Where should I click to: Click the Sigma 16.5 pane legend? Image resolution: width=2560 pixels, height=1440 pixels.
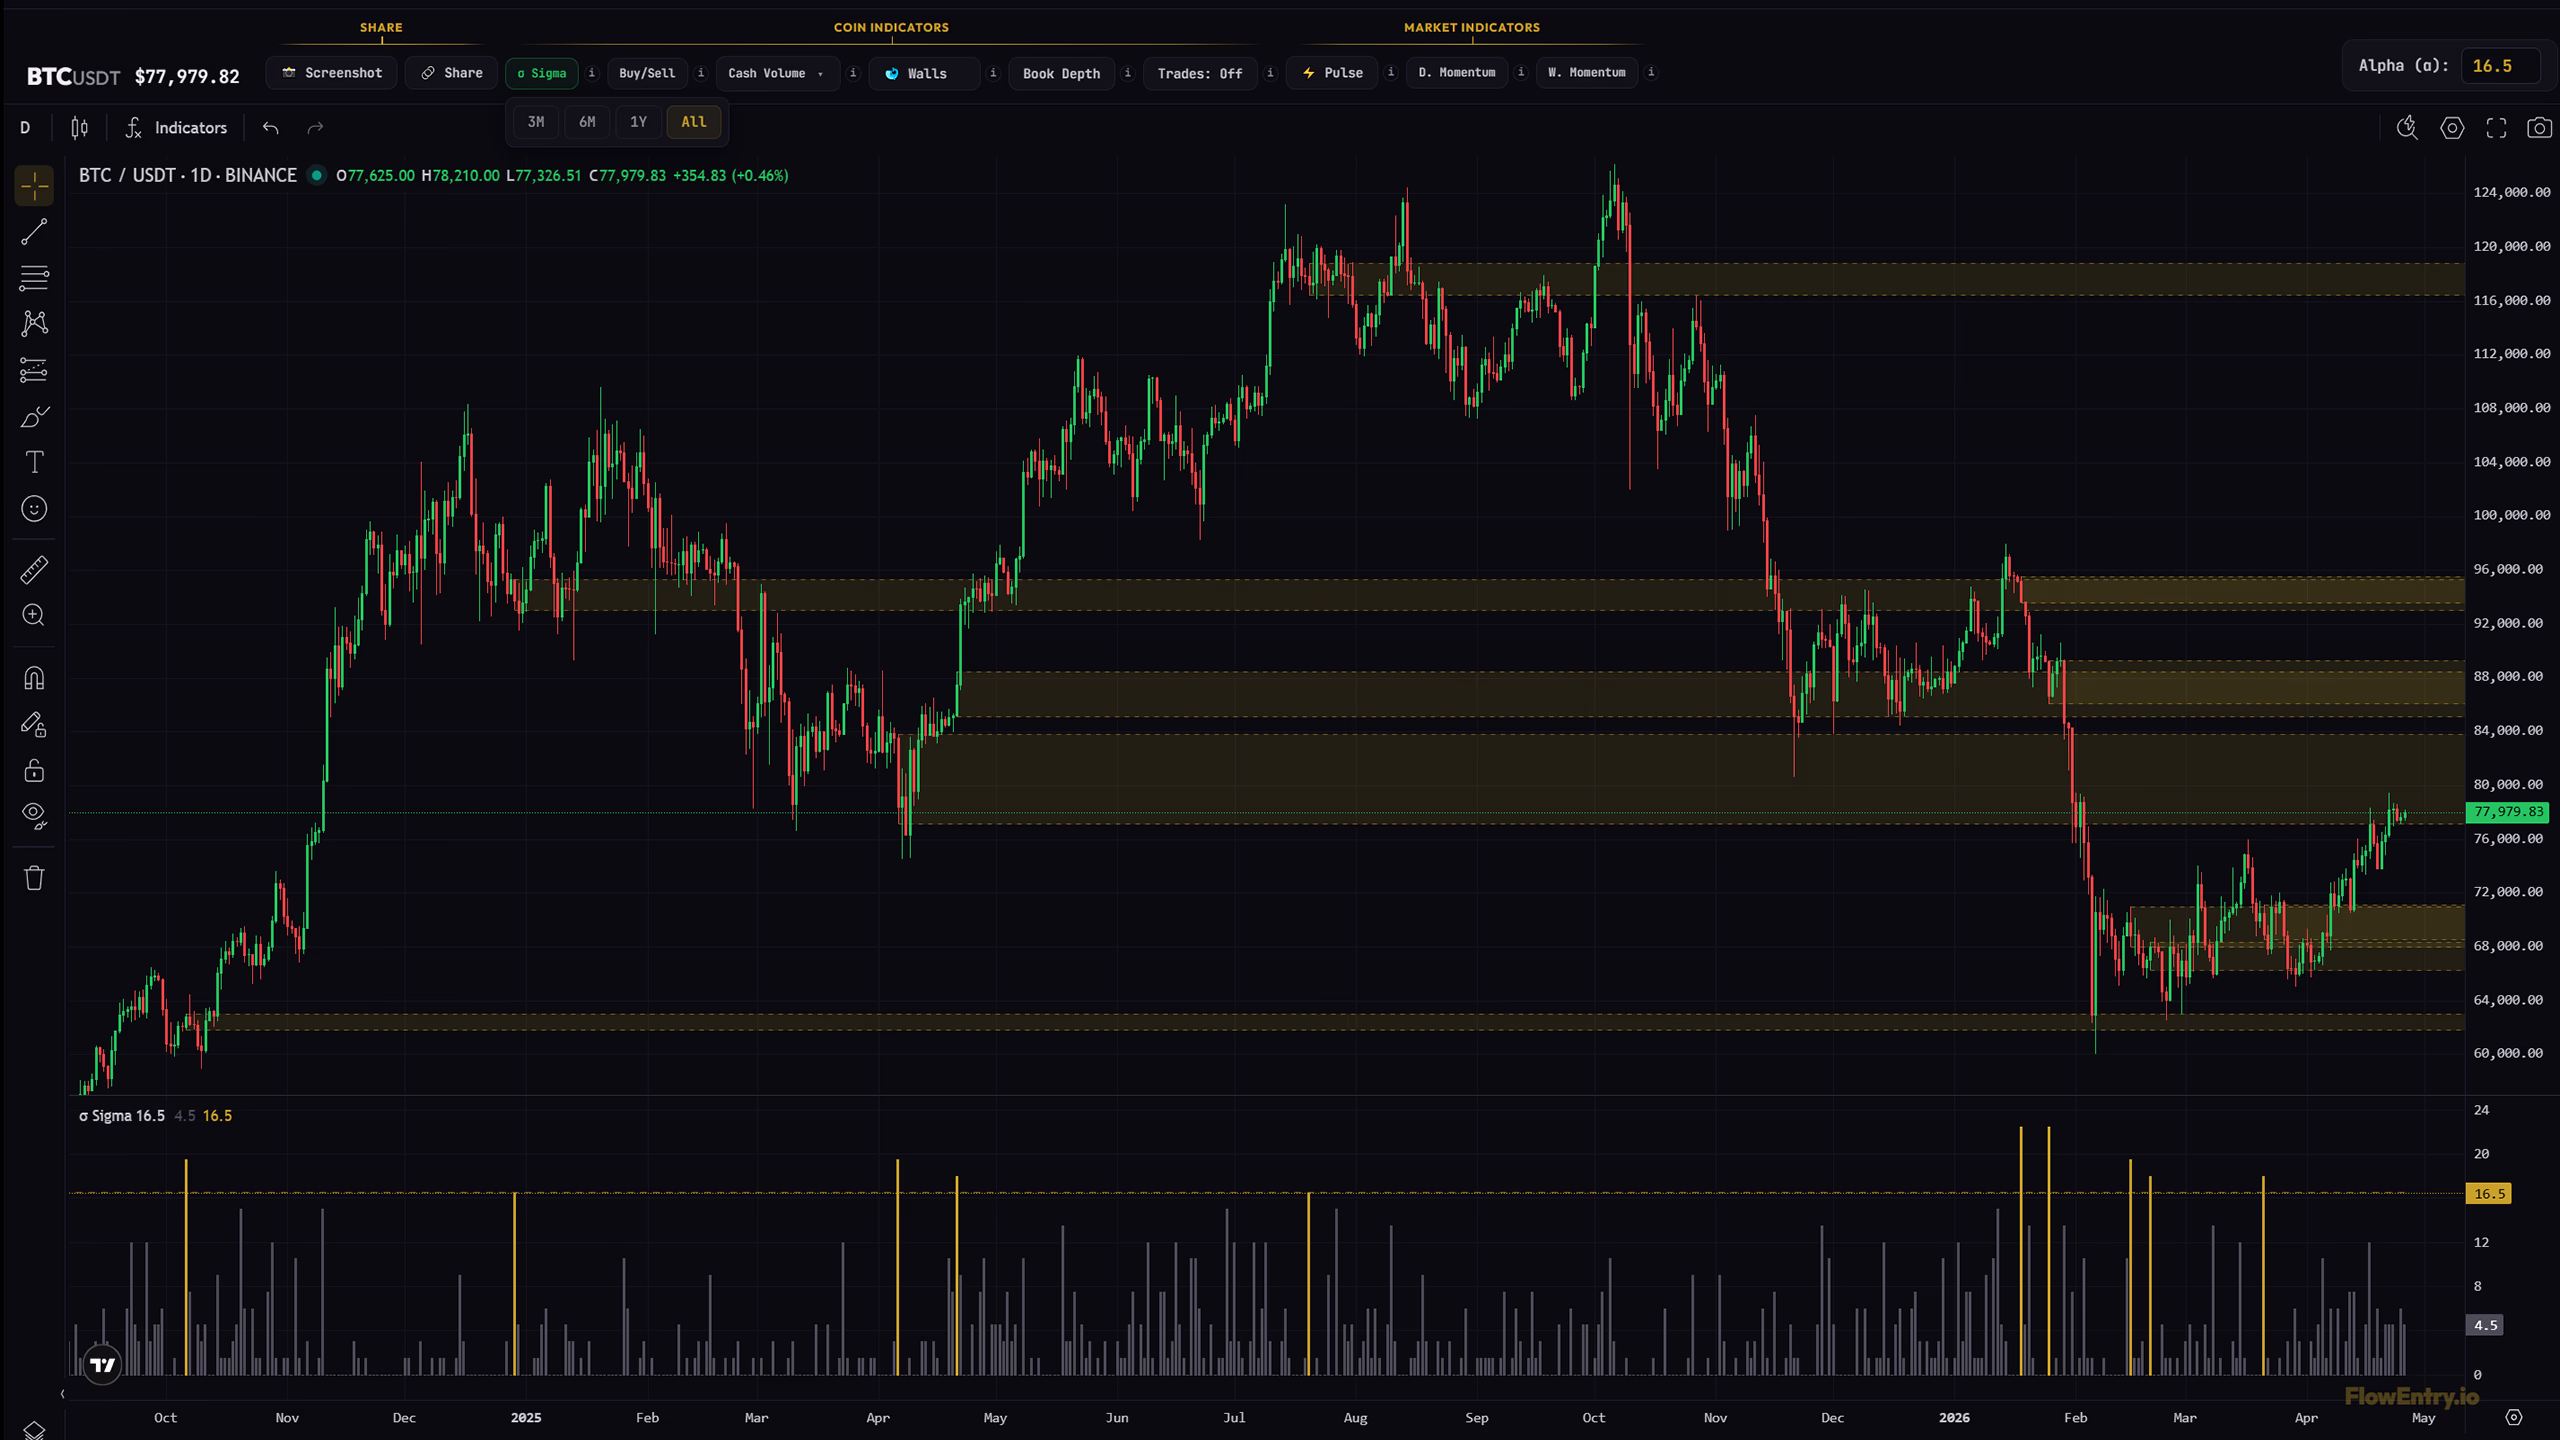point(121,1116)
